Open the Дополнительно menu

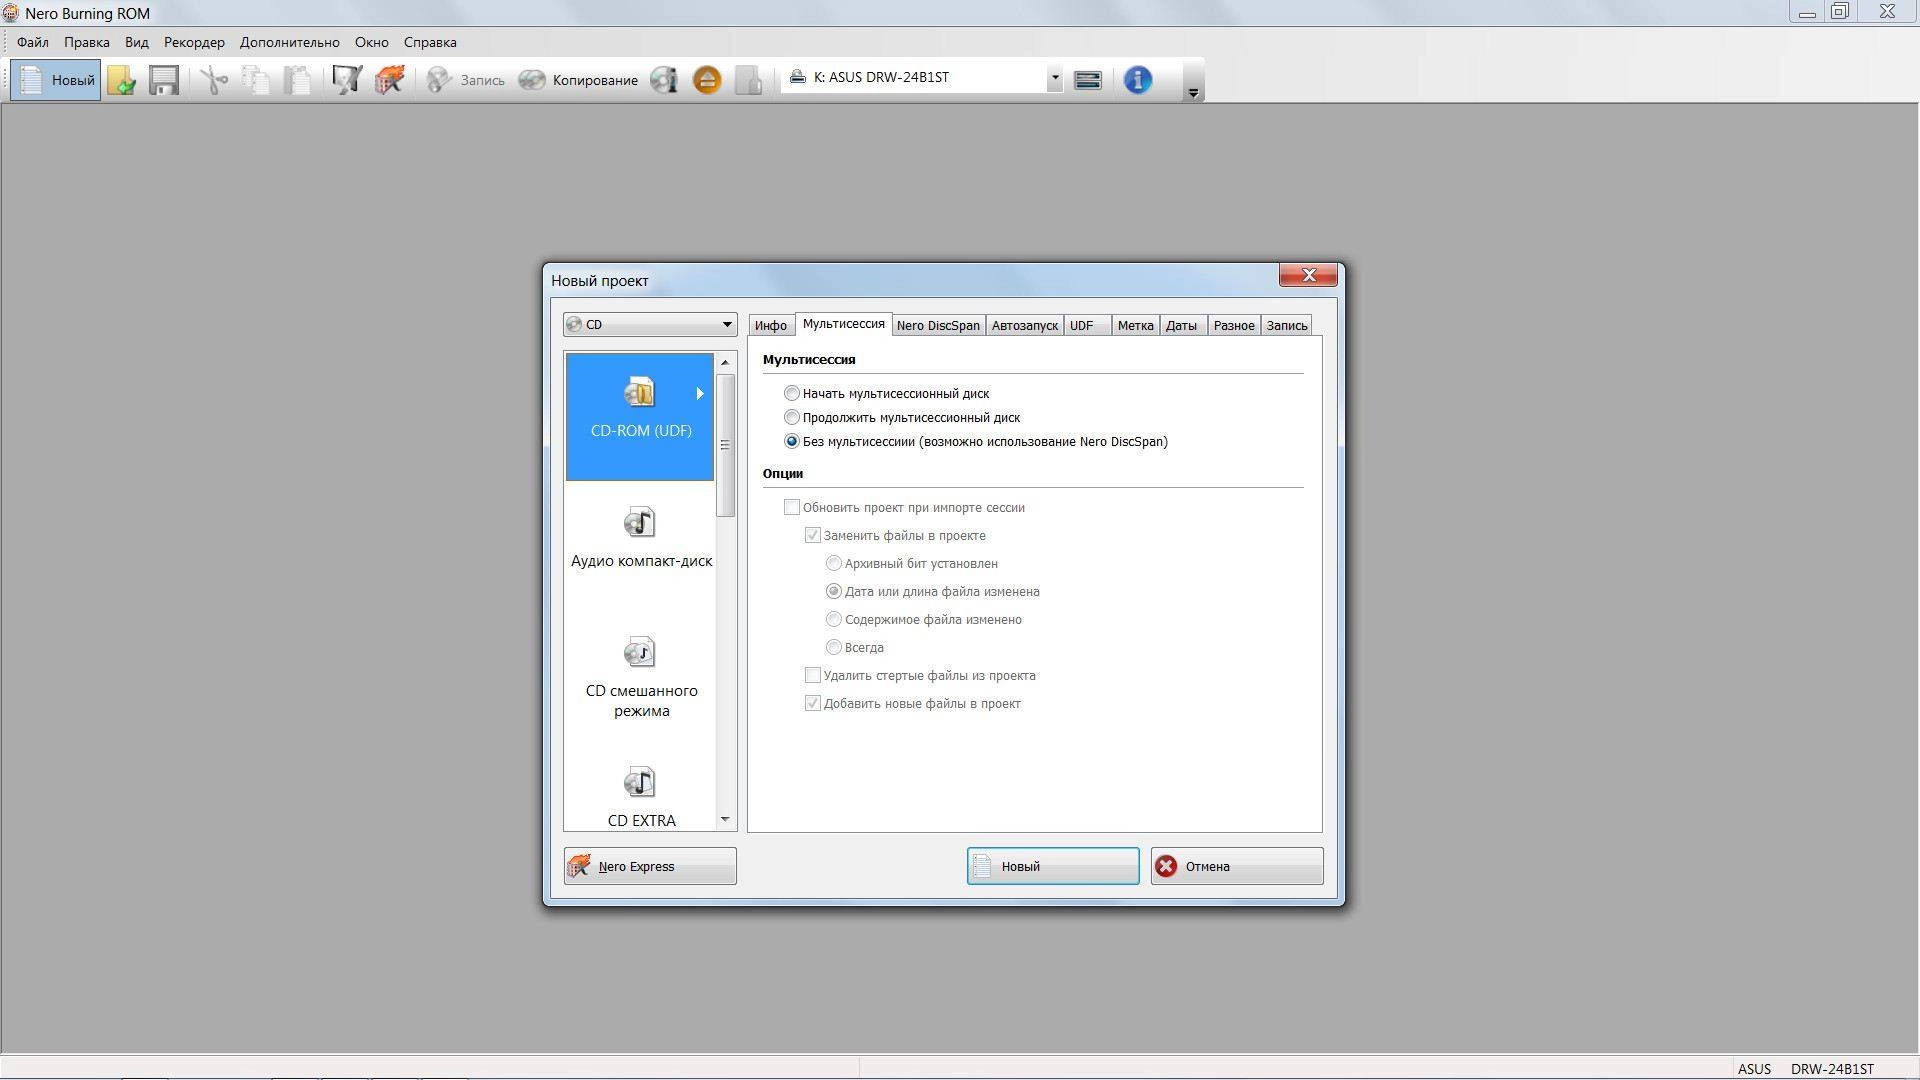[290, 42]
